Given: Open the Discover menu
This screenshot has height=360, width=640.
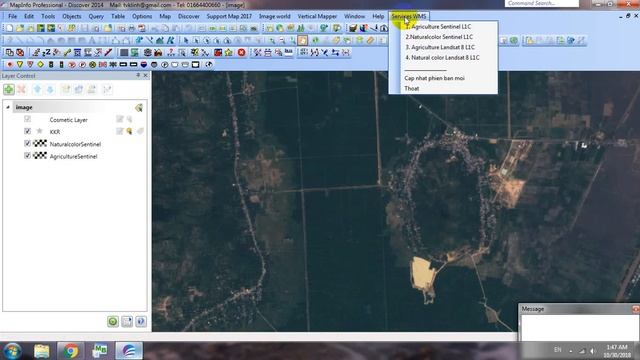Looking at the screenshot, I should (x=189, y=16).
